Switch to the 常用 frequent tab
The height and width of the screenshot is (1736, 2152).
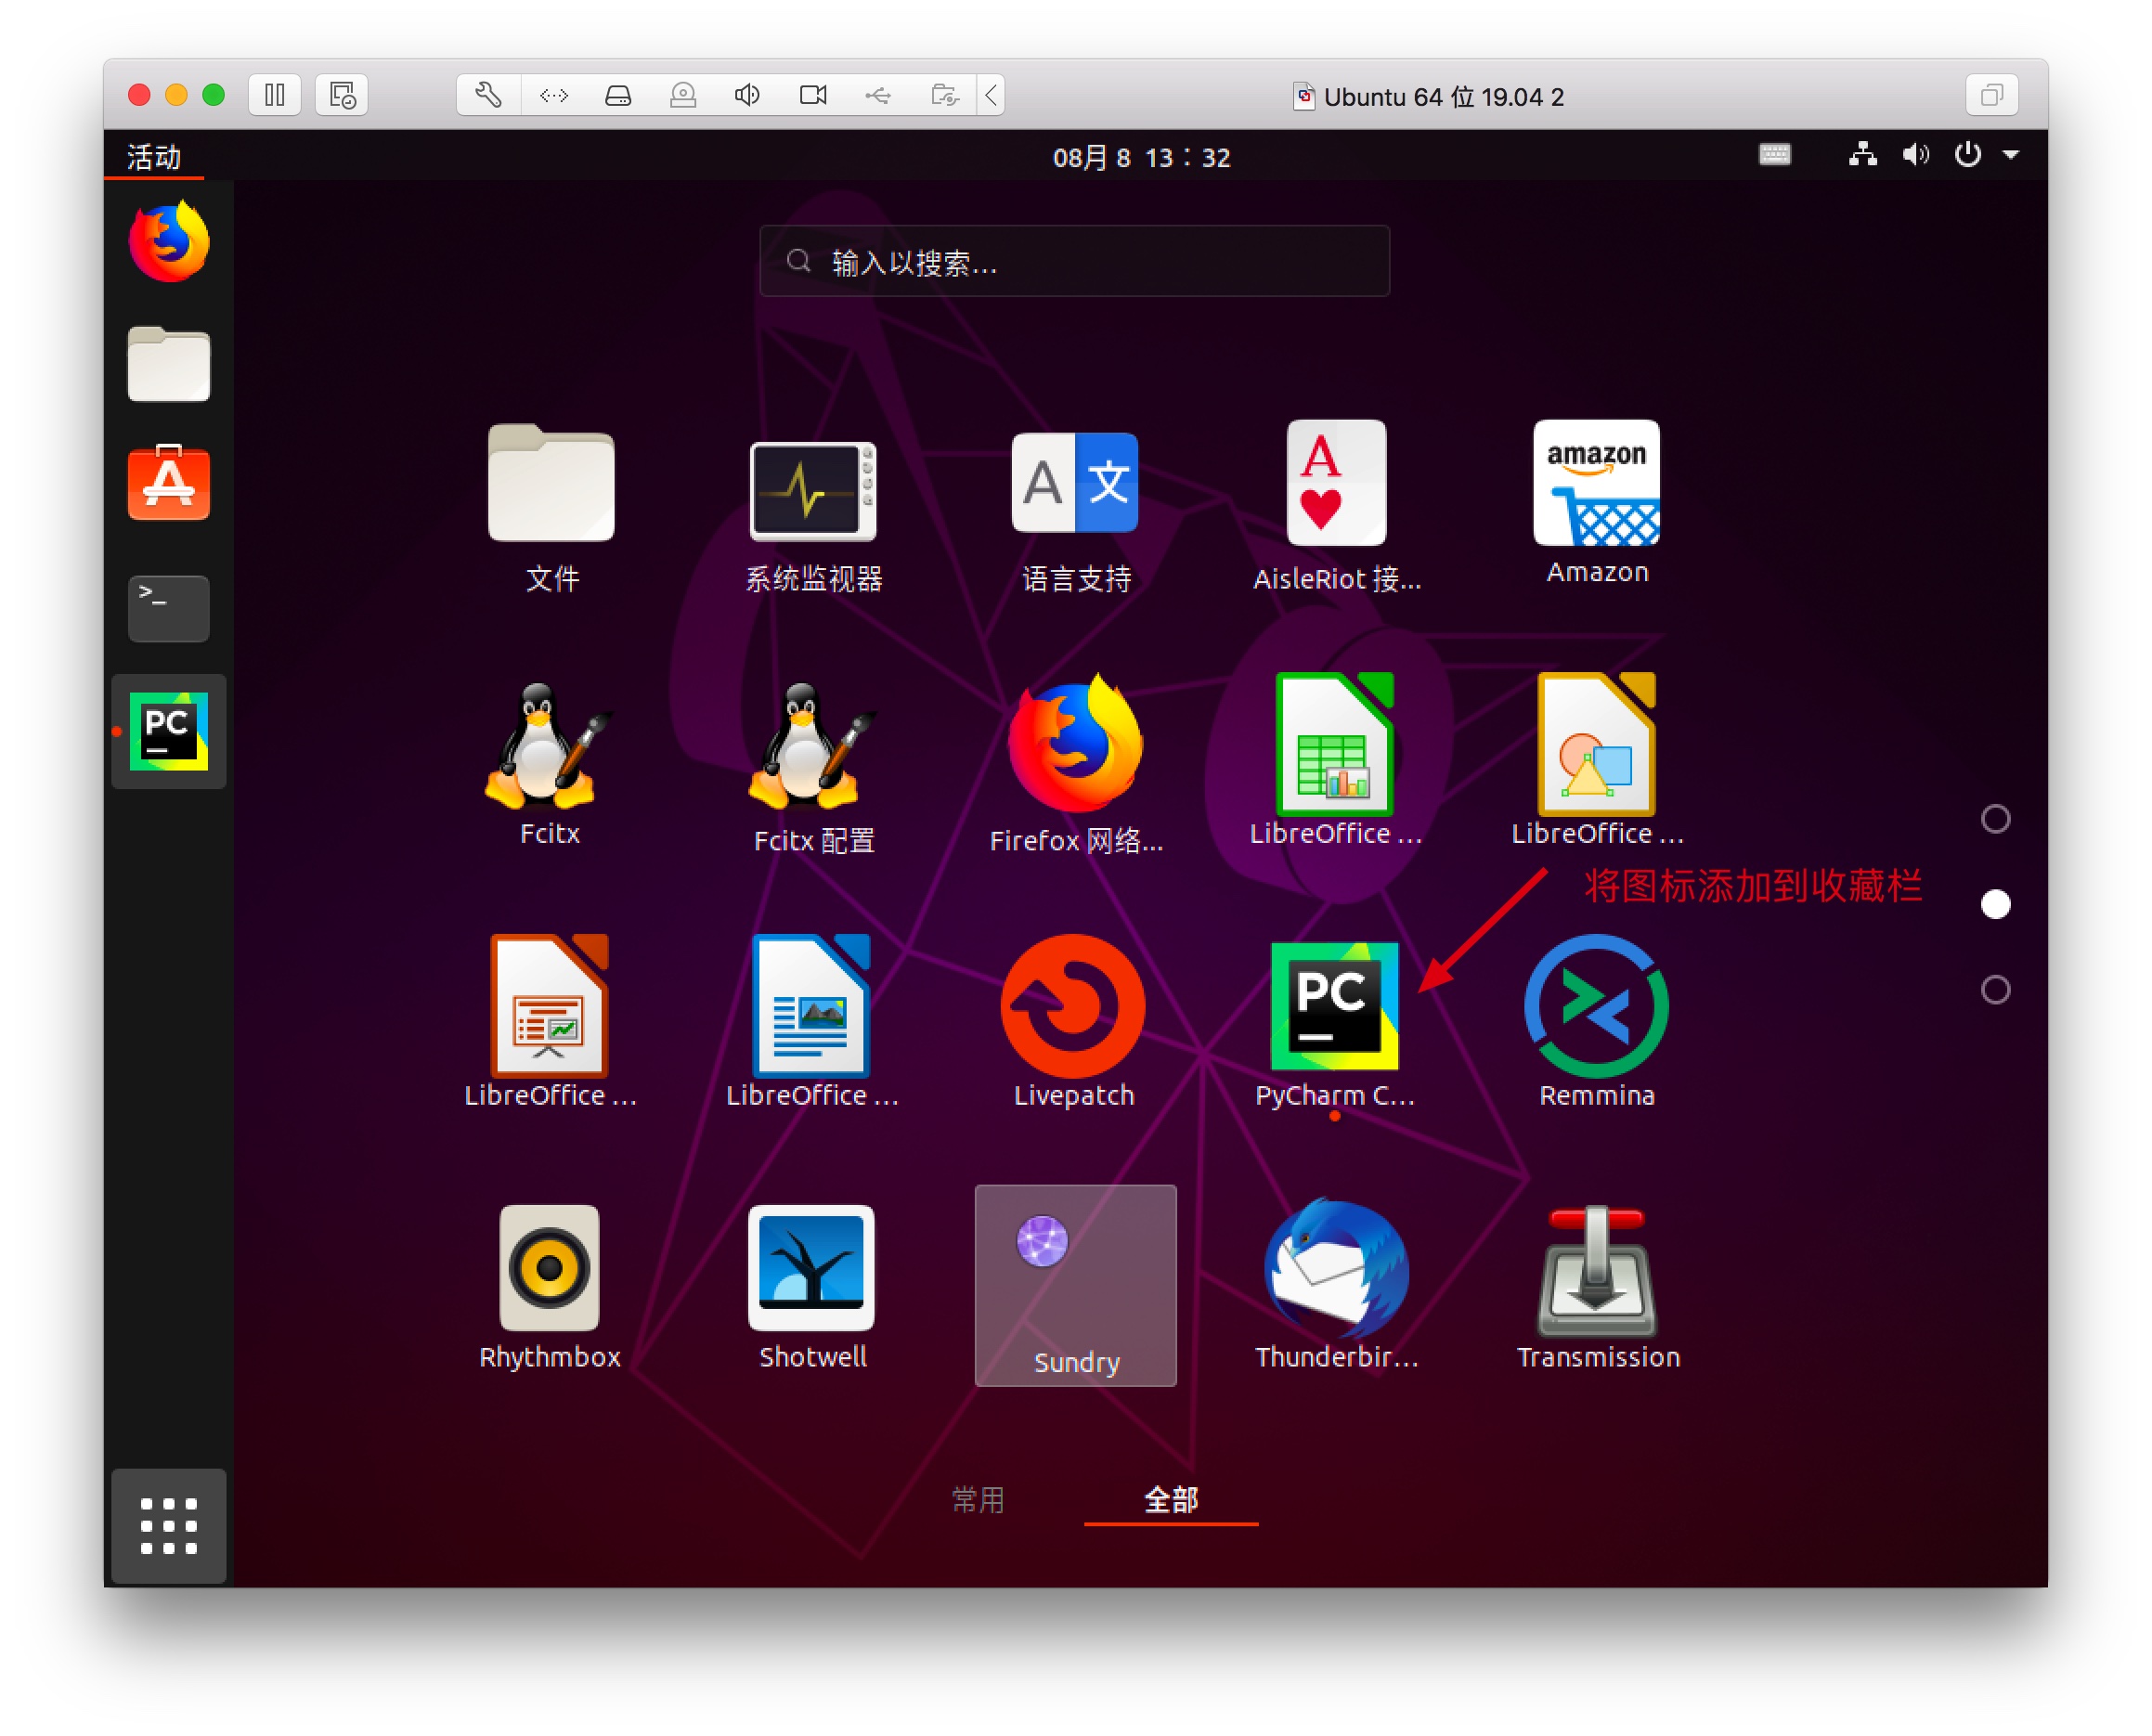(x=977, y=1499)
